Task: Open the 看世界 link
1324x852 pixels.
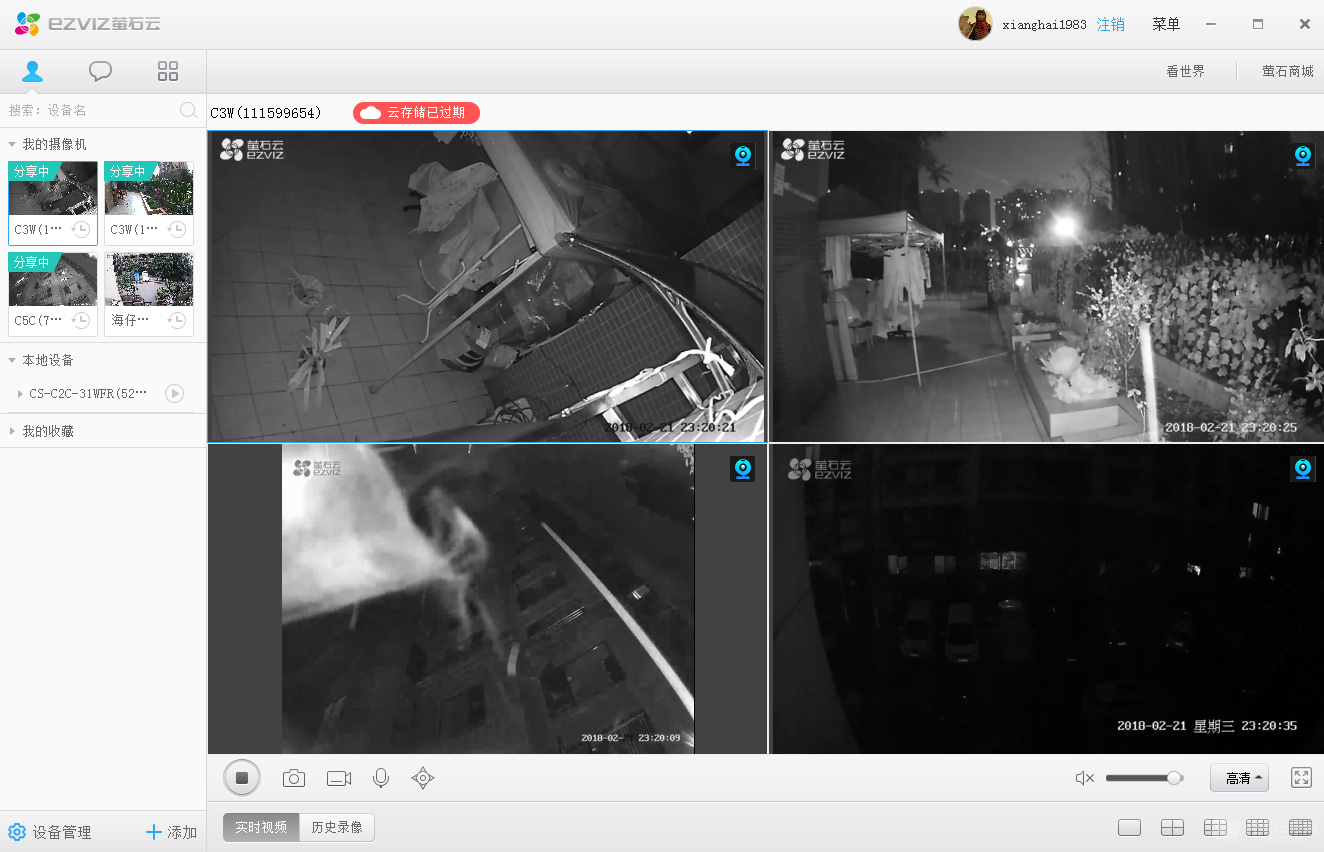Action: [1186, 72]
